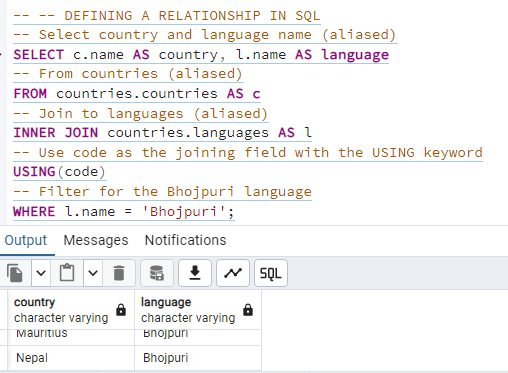Click the 'Select country and language name' comment

[x=205, y=35]
